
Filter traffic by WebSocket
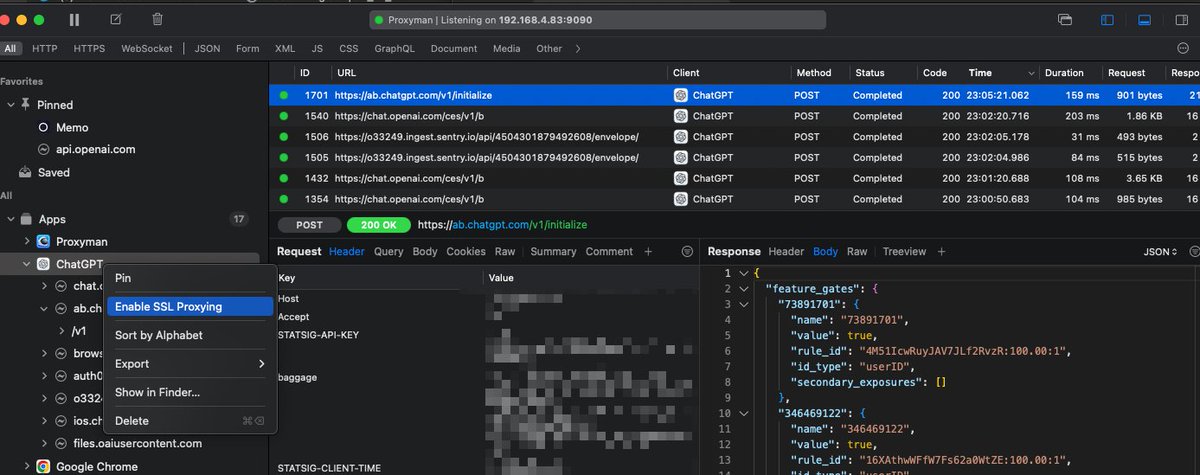click(147, 48)
